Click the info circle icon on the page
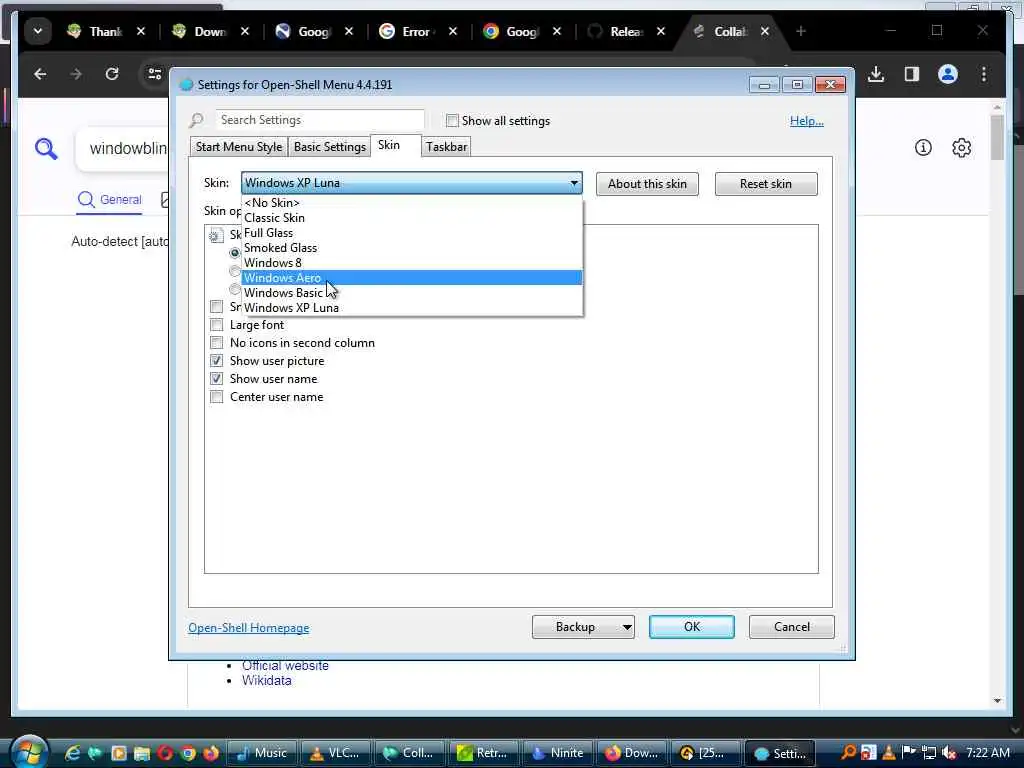 [923, 148]
